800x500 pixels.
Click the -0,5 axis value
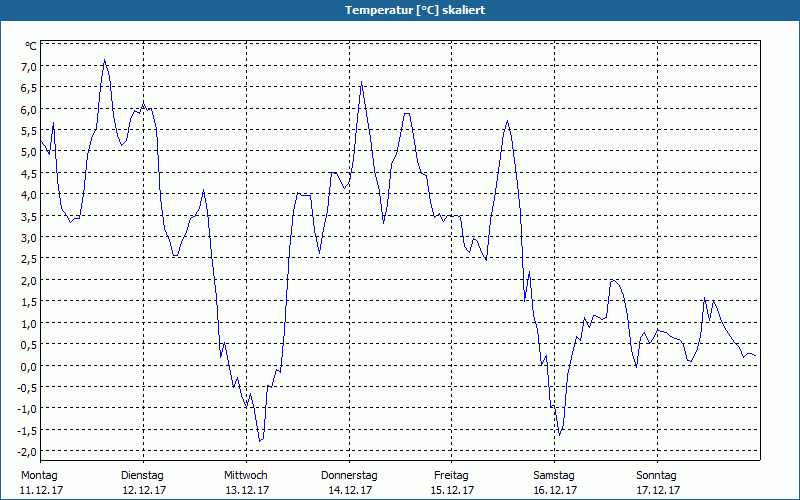pyautogui.click(x=28, y=387)
